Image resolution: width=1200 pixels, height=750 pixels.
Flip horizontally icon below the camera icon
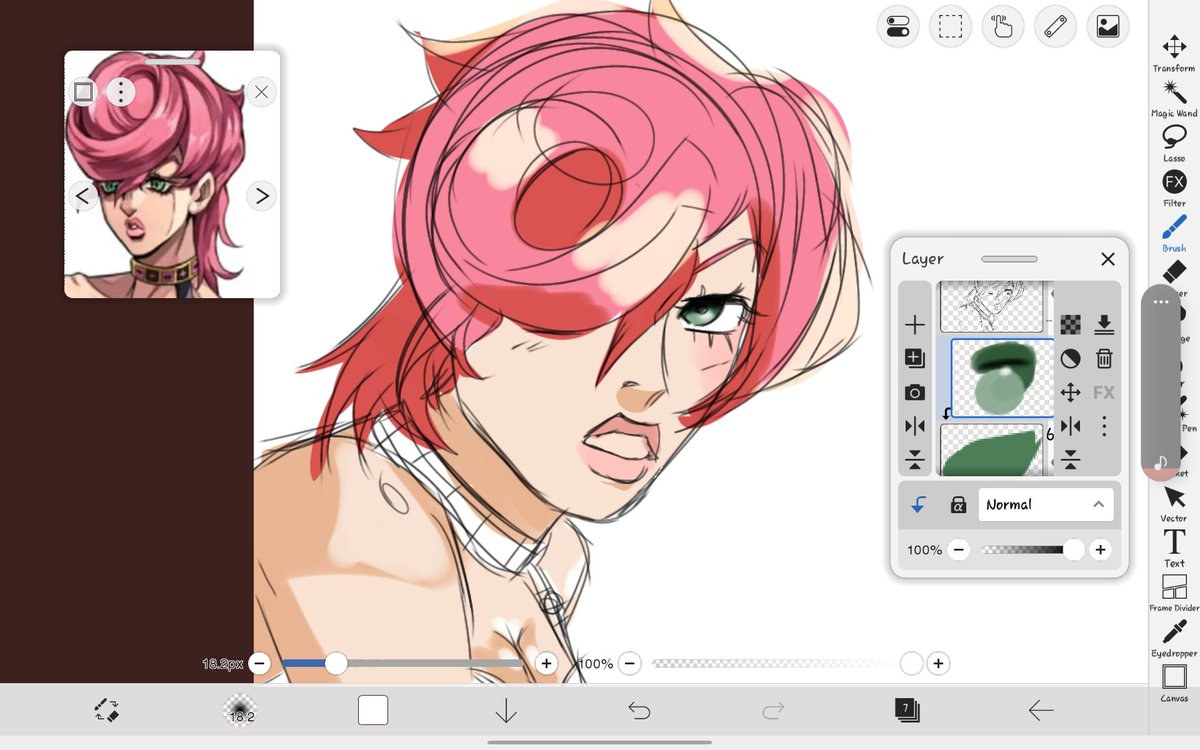pyautogui.click(x=915, y=427)
